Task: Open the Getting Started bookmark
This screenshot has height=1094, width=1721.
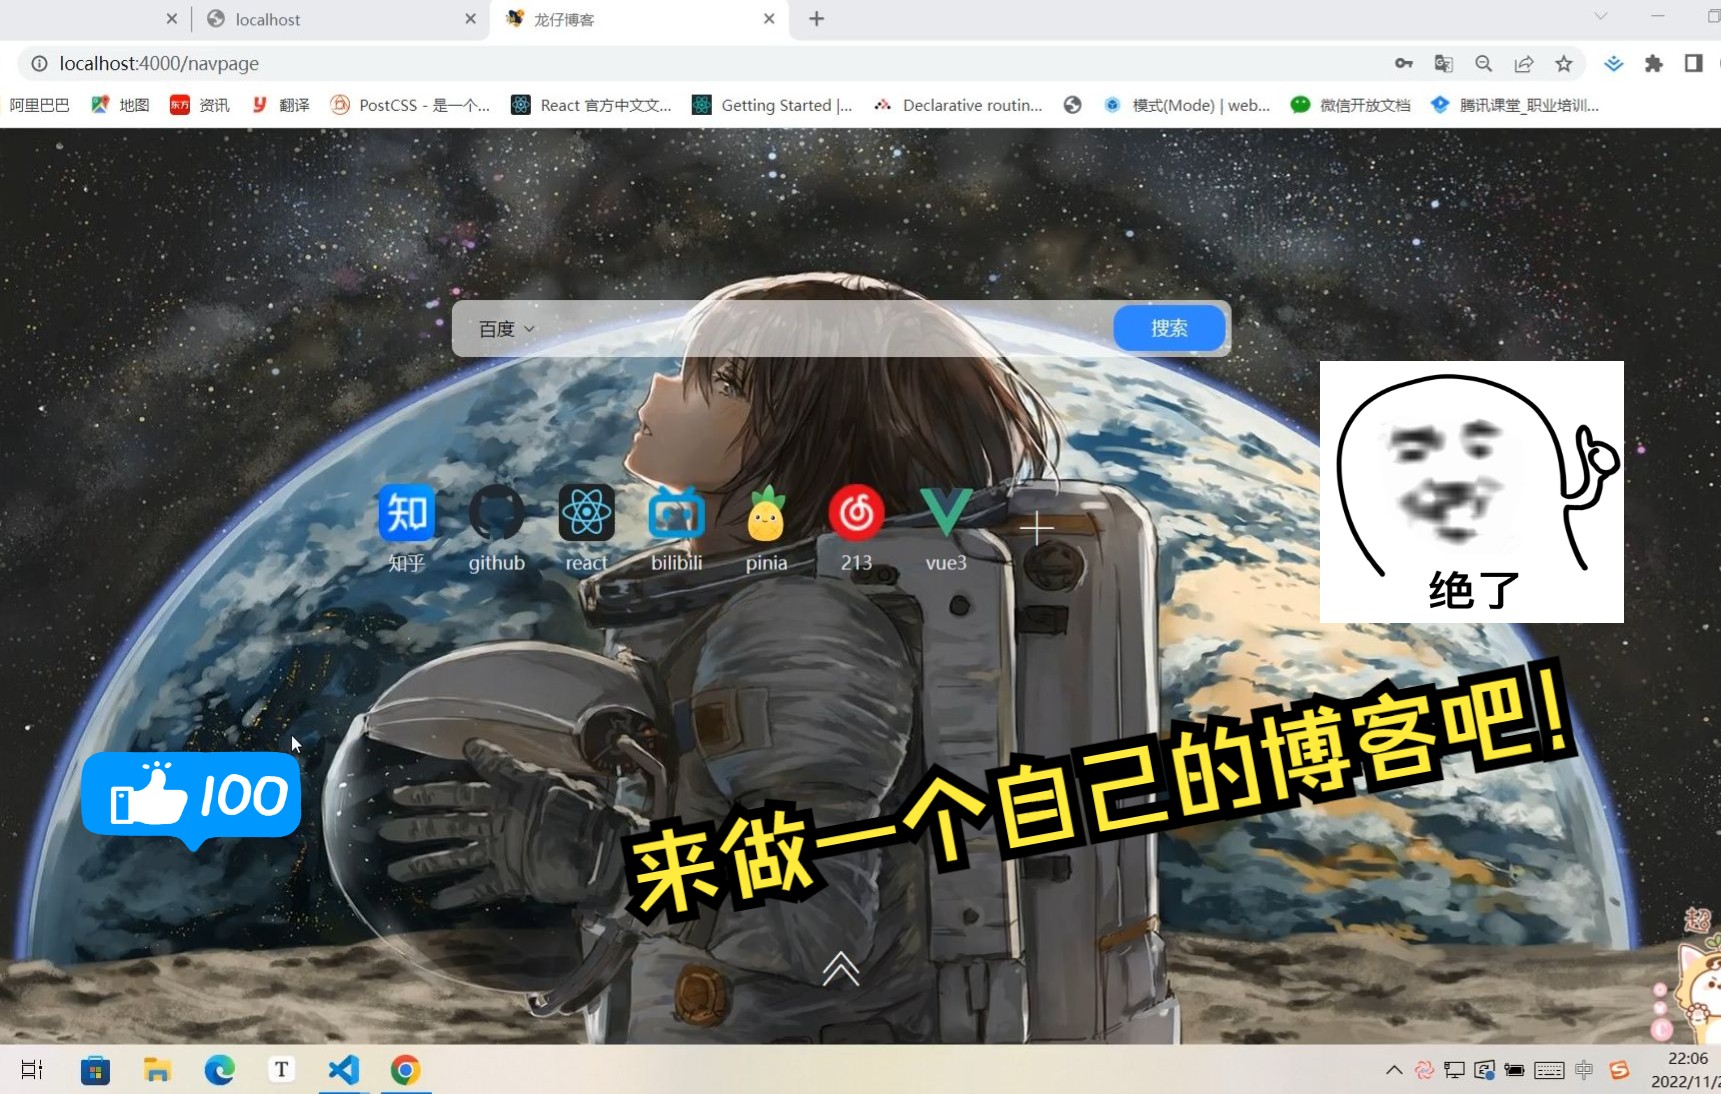Action: pyautogui.click(x=772, y=105)
